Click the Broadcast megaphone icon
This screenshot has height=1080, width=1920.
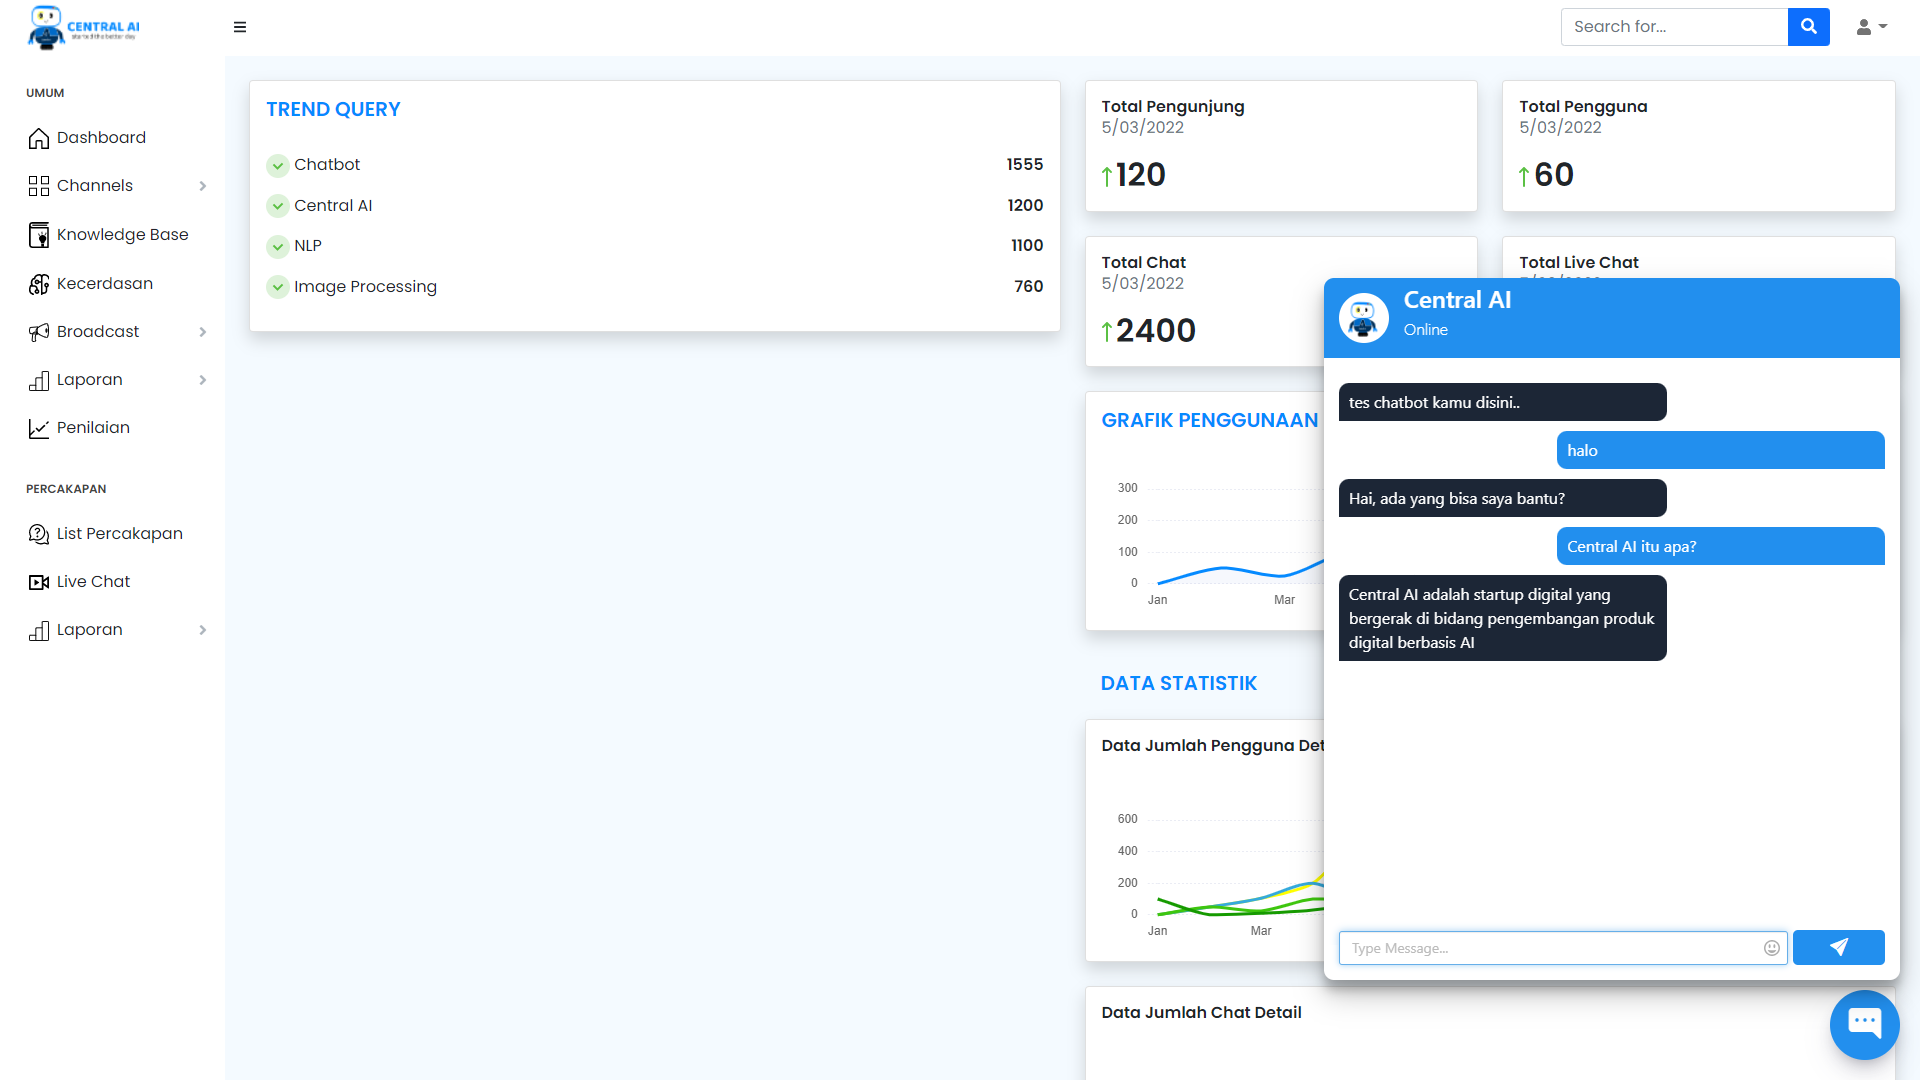pyautogui.click(x=39, y=332)
